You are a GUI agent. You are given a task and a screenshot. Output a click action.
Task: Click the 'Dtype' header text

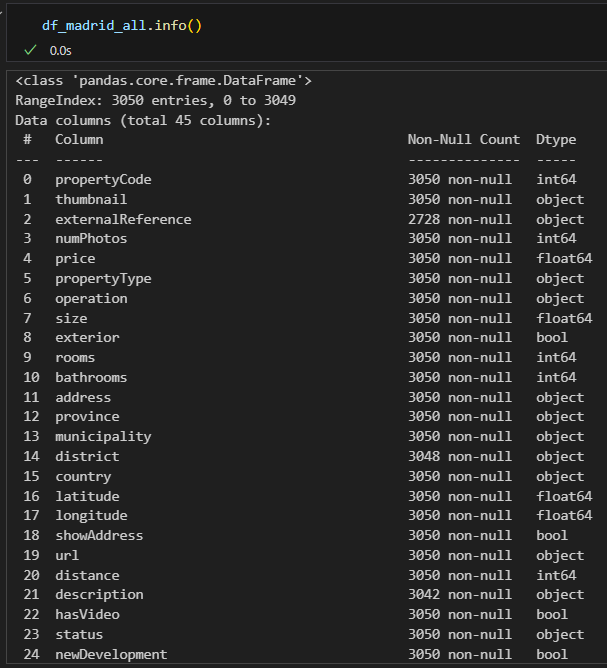click(556, 139)
